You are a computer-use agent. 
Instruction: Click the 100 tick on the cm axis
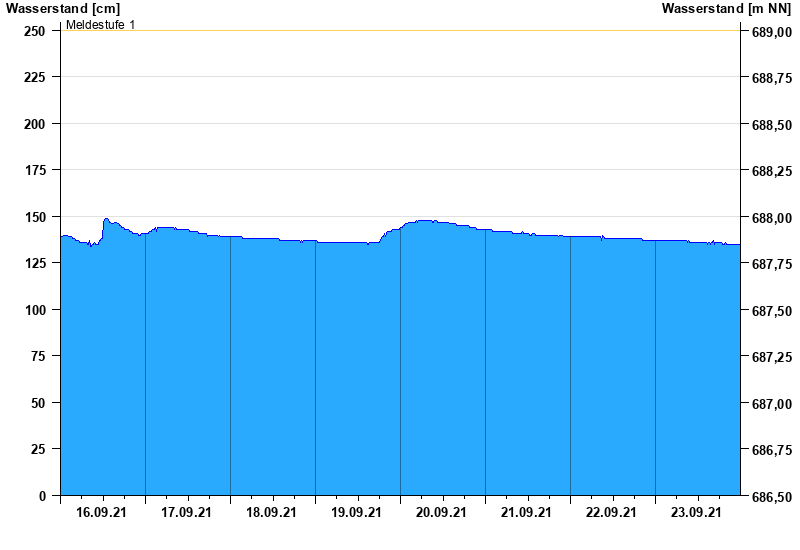tap(35, 310)
